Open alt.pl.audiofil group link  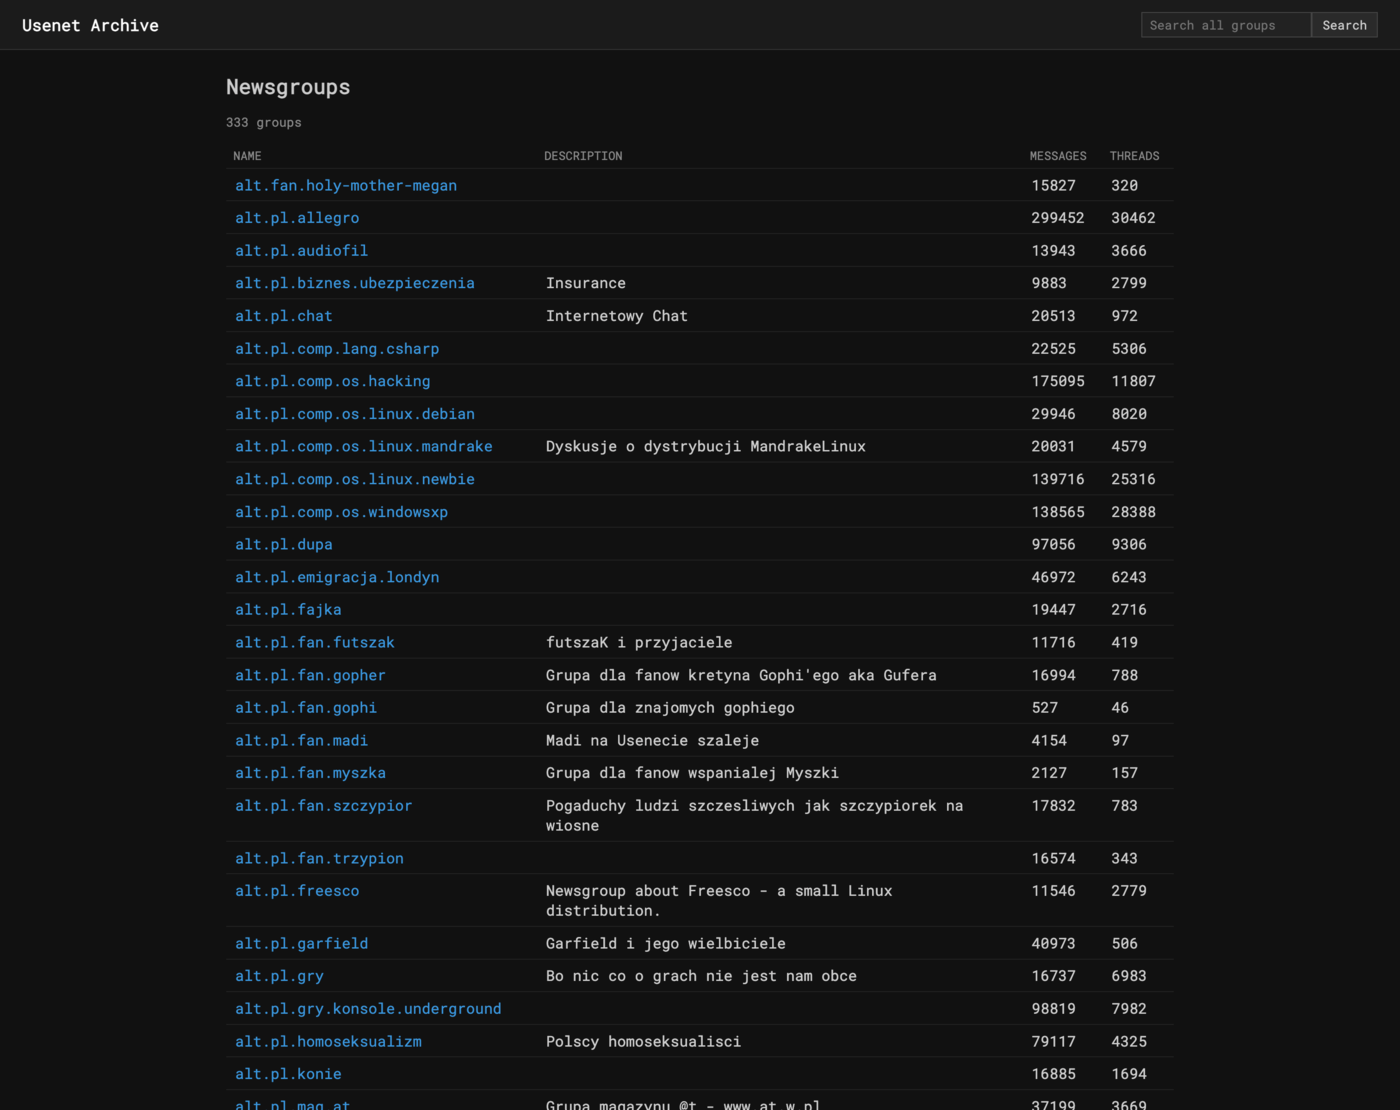[x=301, y=251]
